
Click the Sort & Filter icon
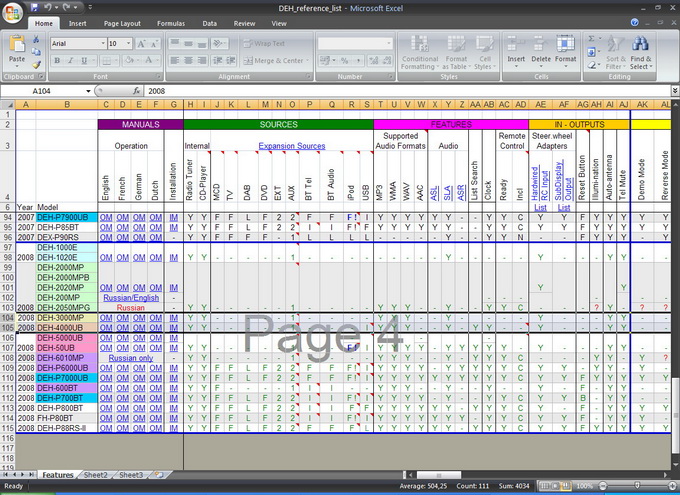[x=615, y=46]
